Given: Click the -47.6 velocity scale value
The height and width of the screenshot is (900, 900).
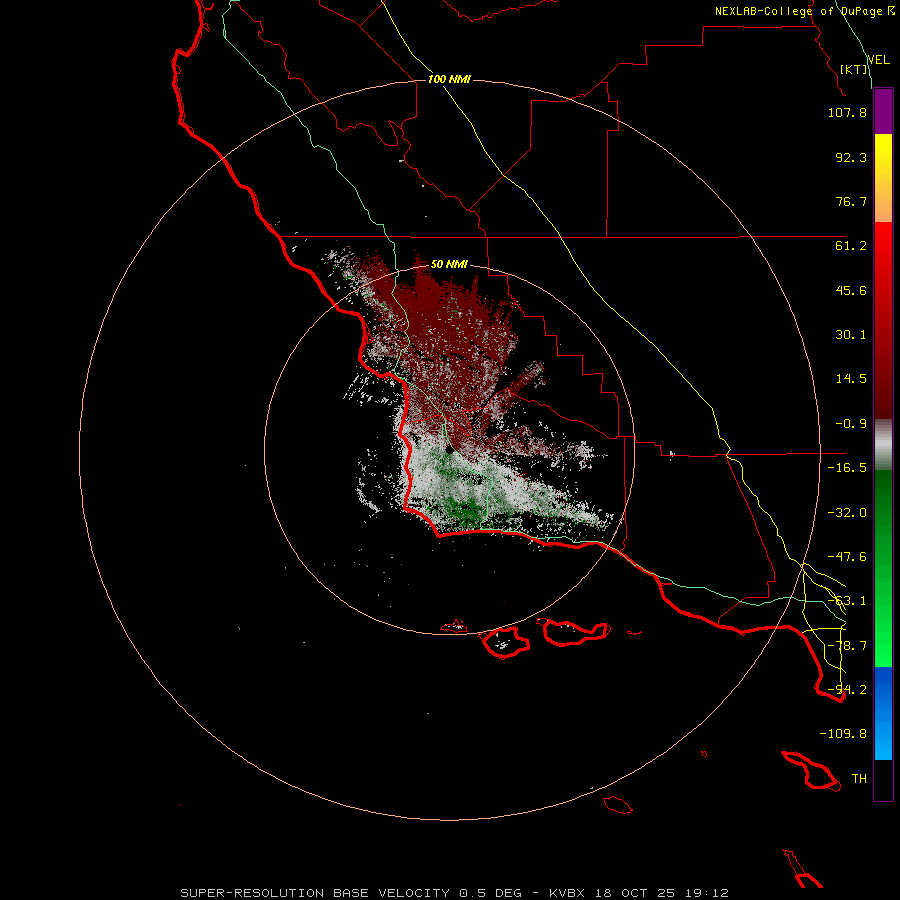Looking at the screenshot, I should pos(847,557).
